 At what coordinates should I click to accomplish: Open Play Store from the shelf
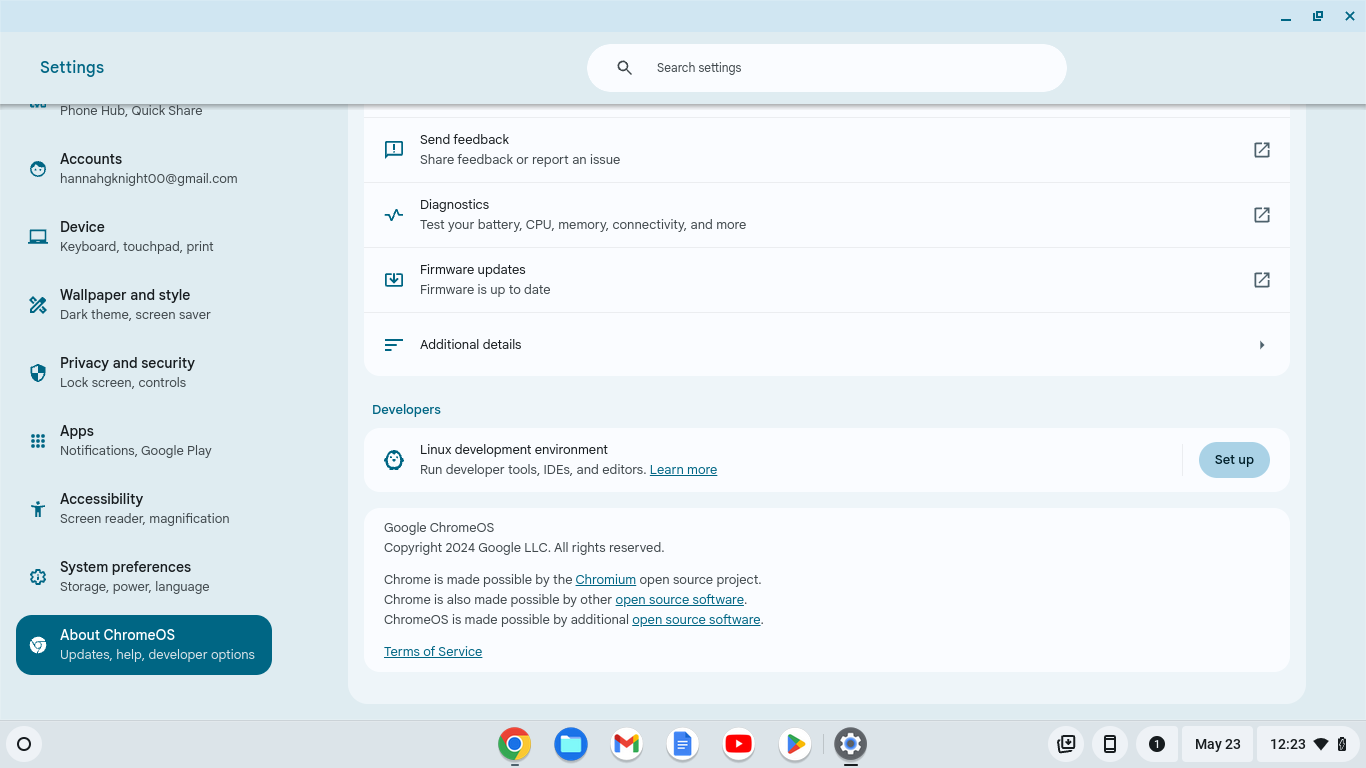[x=795, y=744]
